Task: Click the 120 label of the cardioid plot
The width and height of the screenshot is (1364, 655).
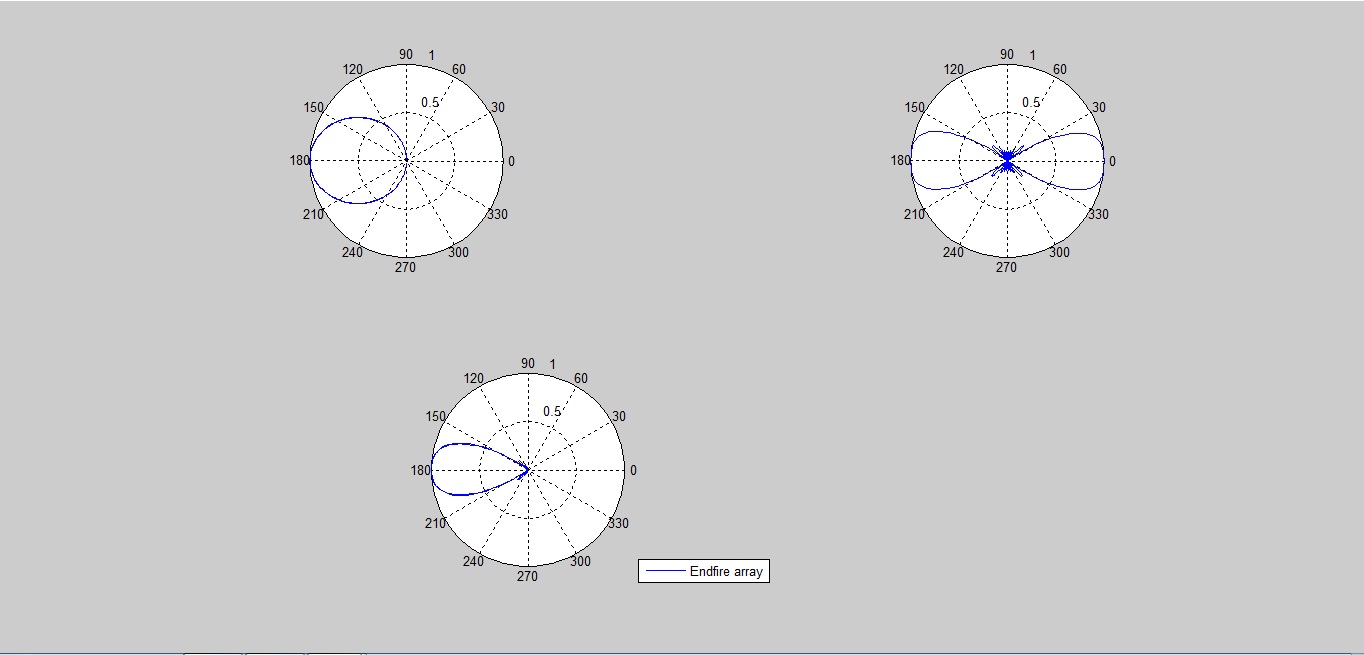Action: [352, 69]
